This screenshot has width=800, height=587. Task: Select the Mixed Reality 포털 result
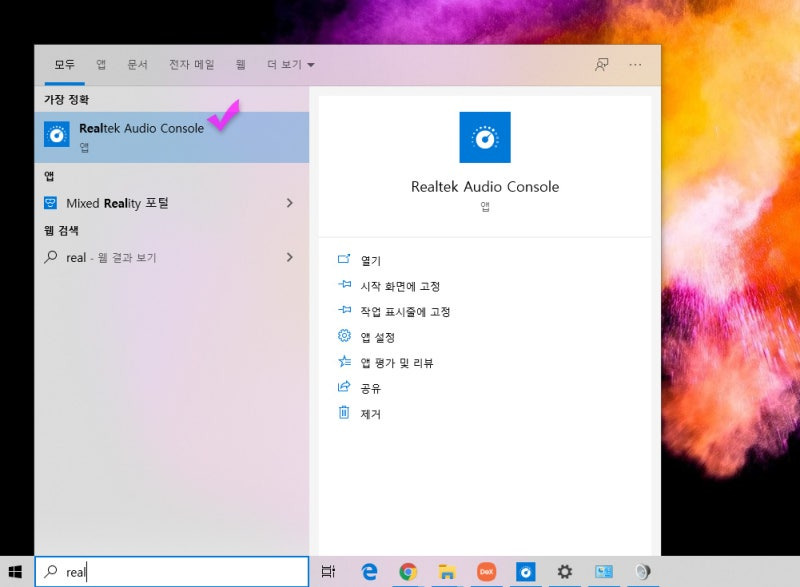tap(171, 203)
